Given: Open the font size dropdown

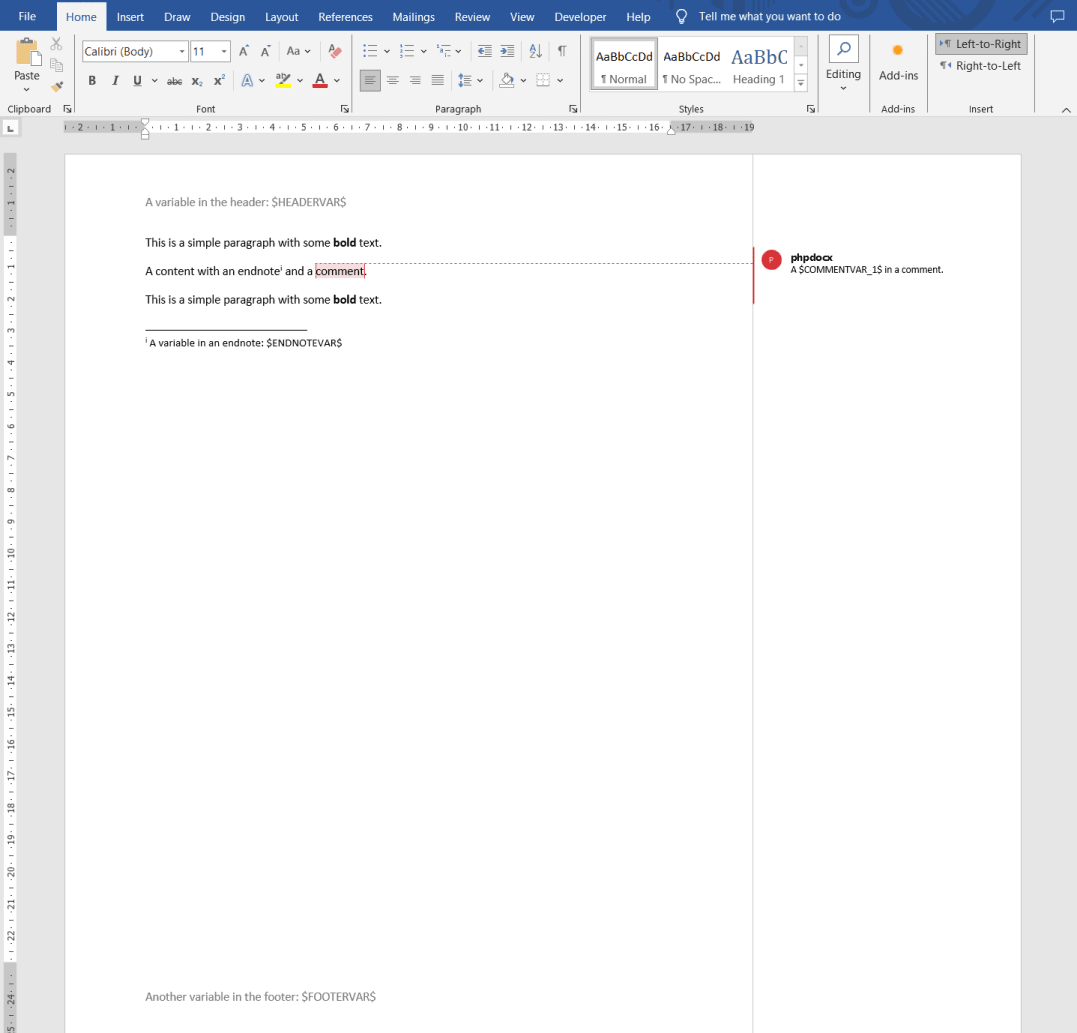Looking at the screenshot, I should (x=224, y=52).
